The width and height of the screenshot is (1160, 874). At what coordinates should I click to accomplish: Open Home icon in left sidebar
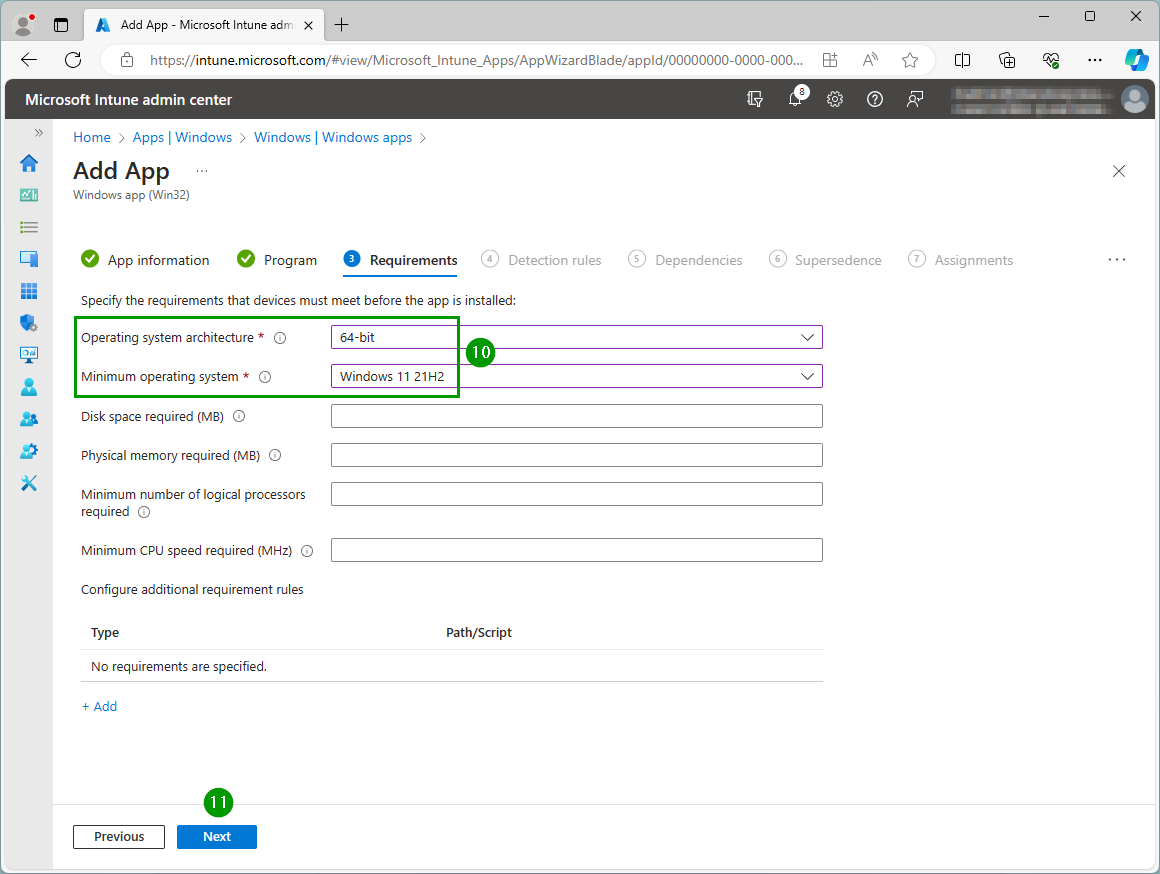click(29, 163)
